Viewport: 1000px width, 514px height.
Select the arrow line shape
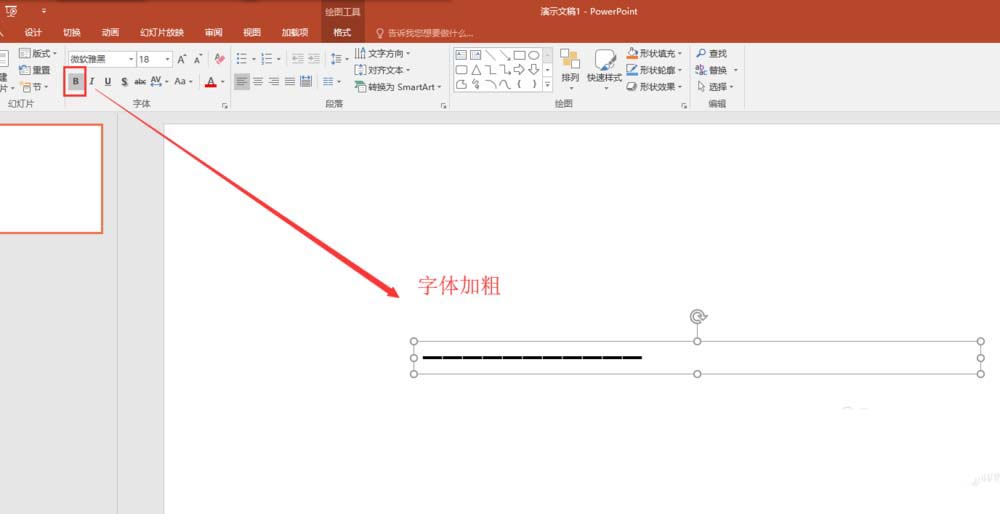point(504,55)
